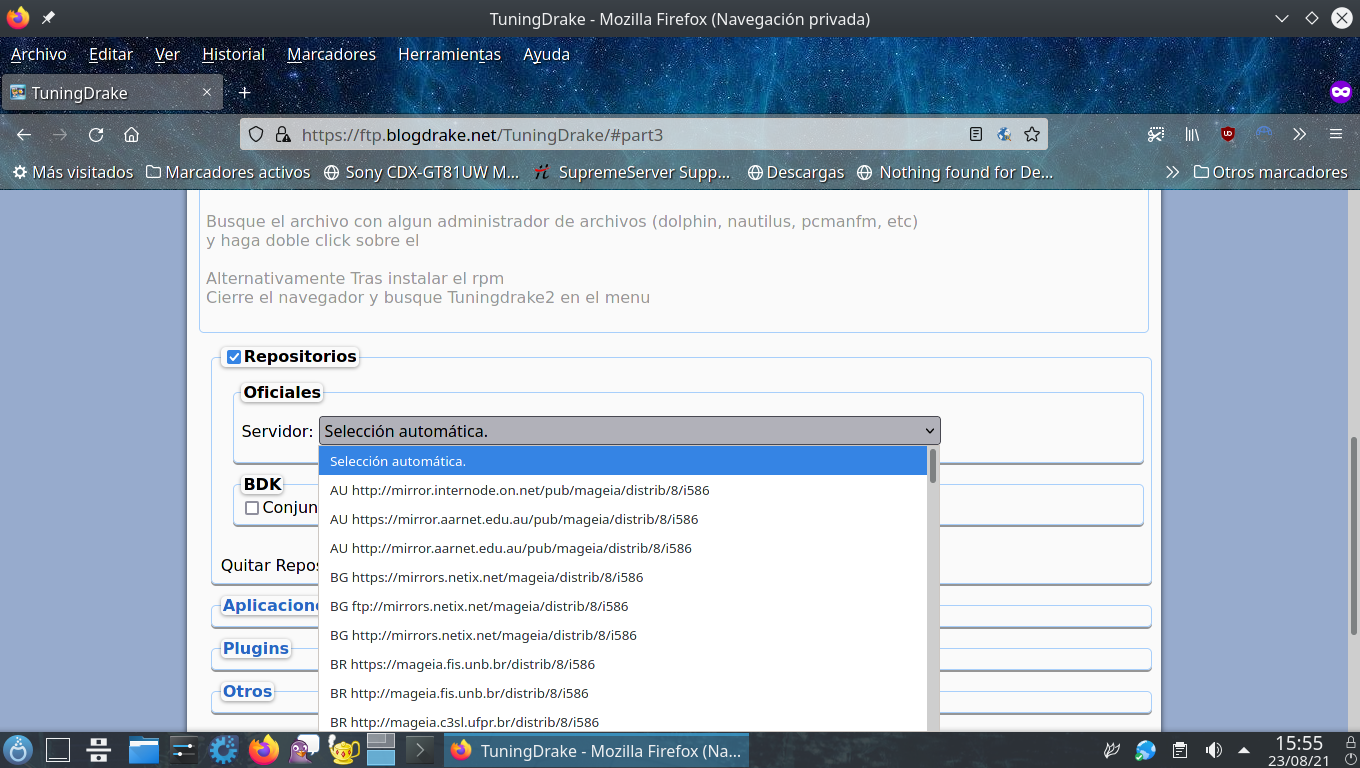Open the Otros marcadores folder
The width and height of the screenshot is (1360, 768).
click(1270, 172)
